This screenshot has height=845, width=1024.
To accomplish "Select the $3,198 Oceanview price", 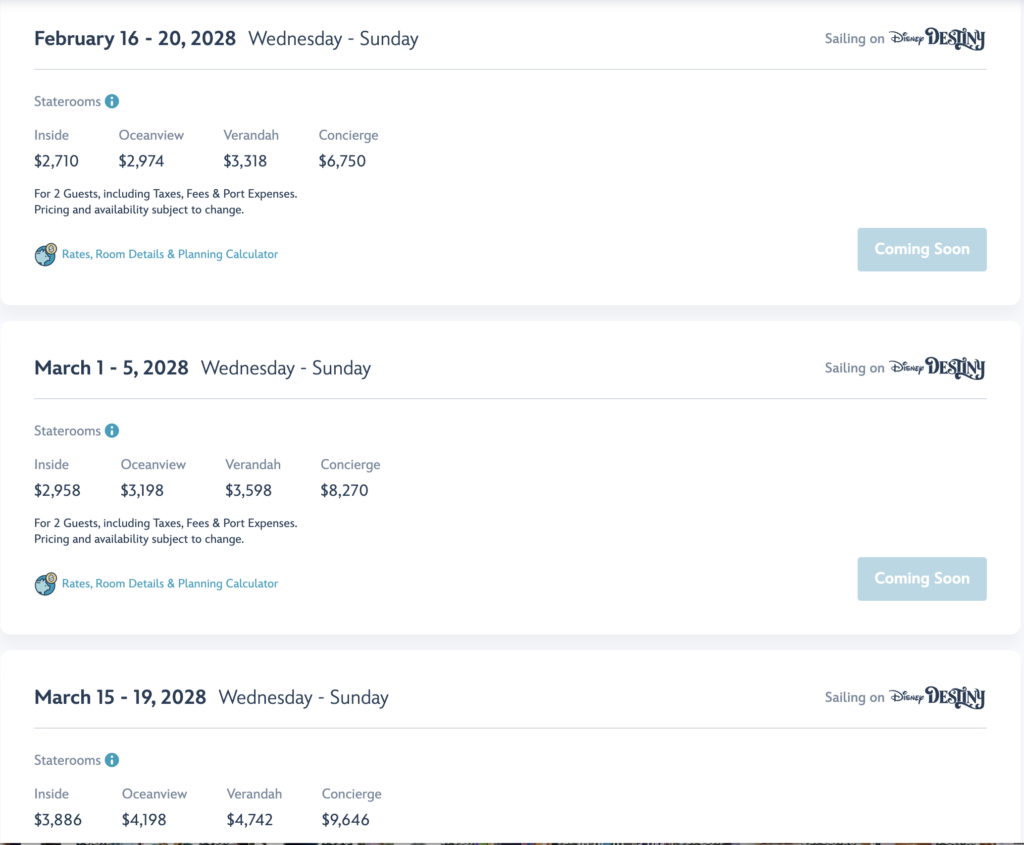I will [x=142, y=490].
